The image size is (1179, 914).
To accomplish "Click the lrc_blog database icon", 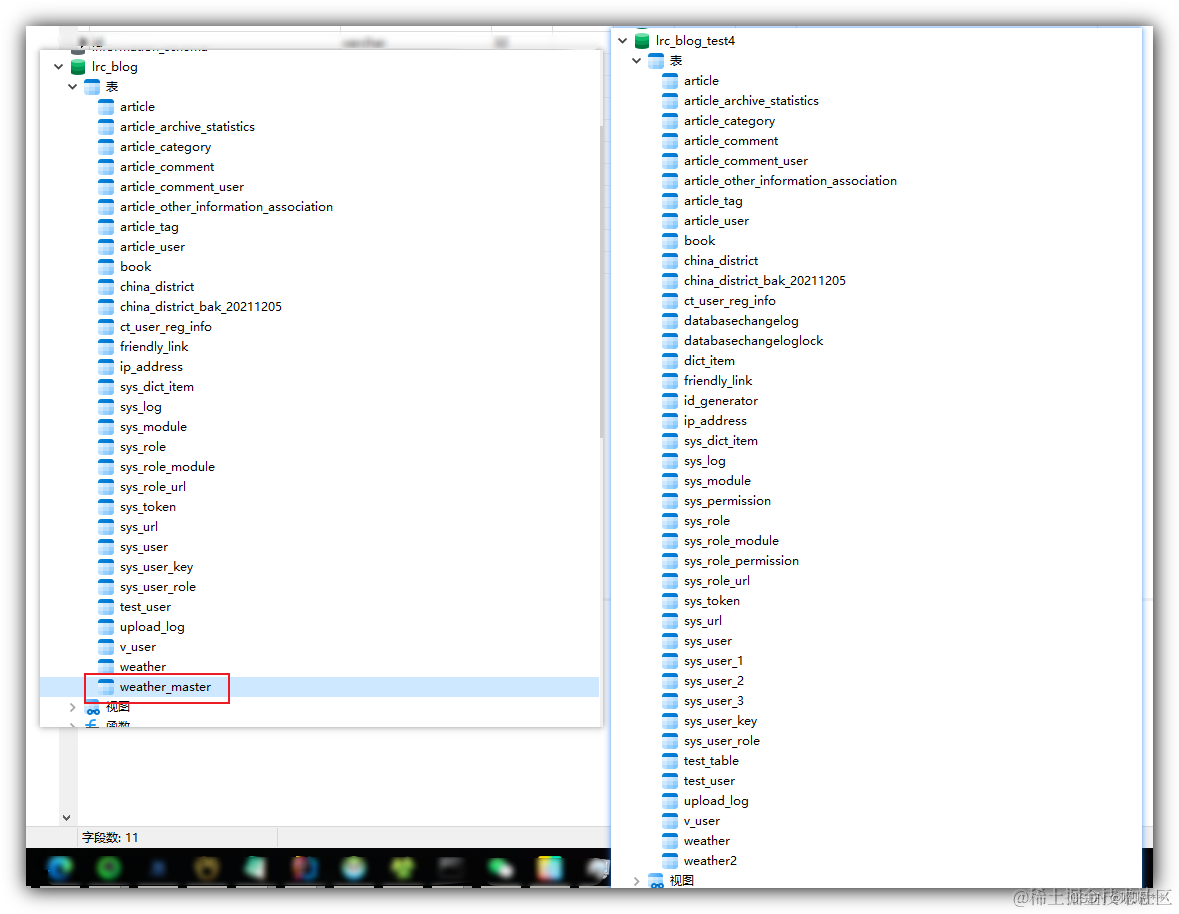I will point(78,67).
